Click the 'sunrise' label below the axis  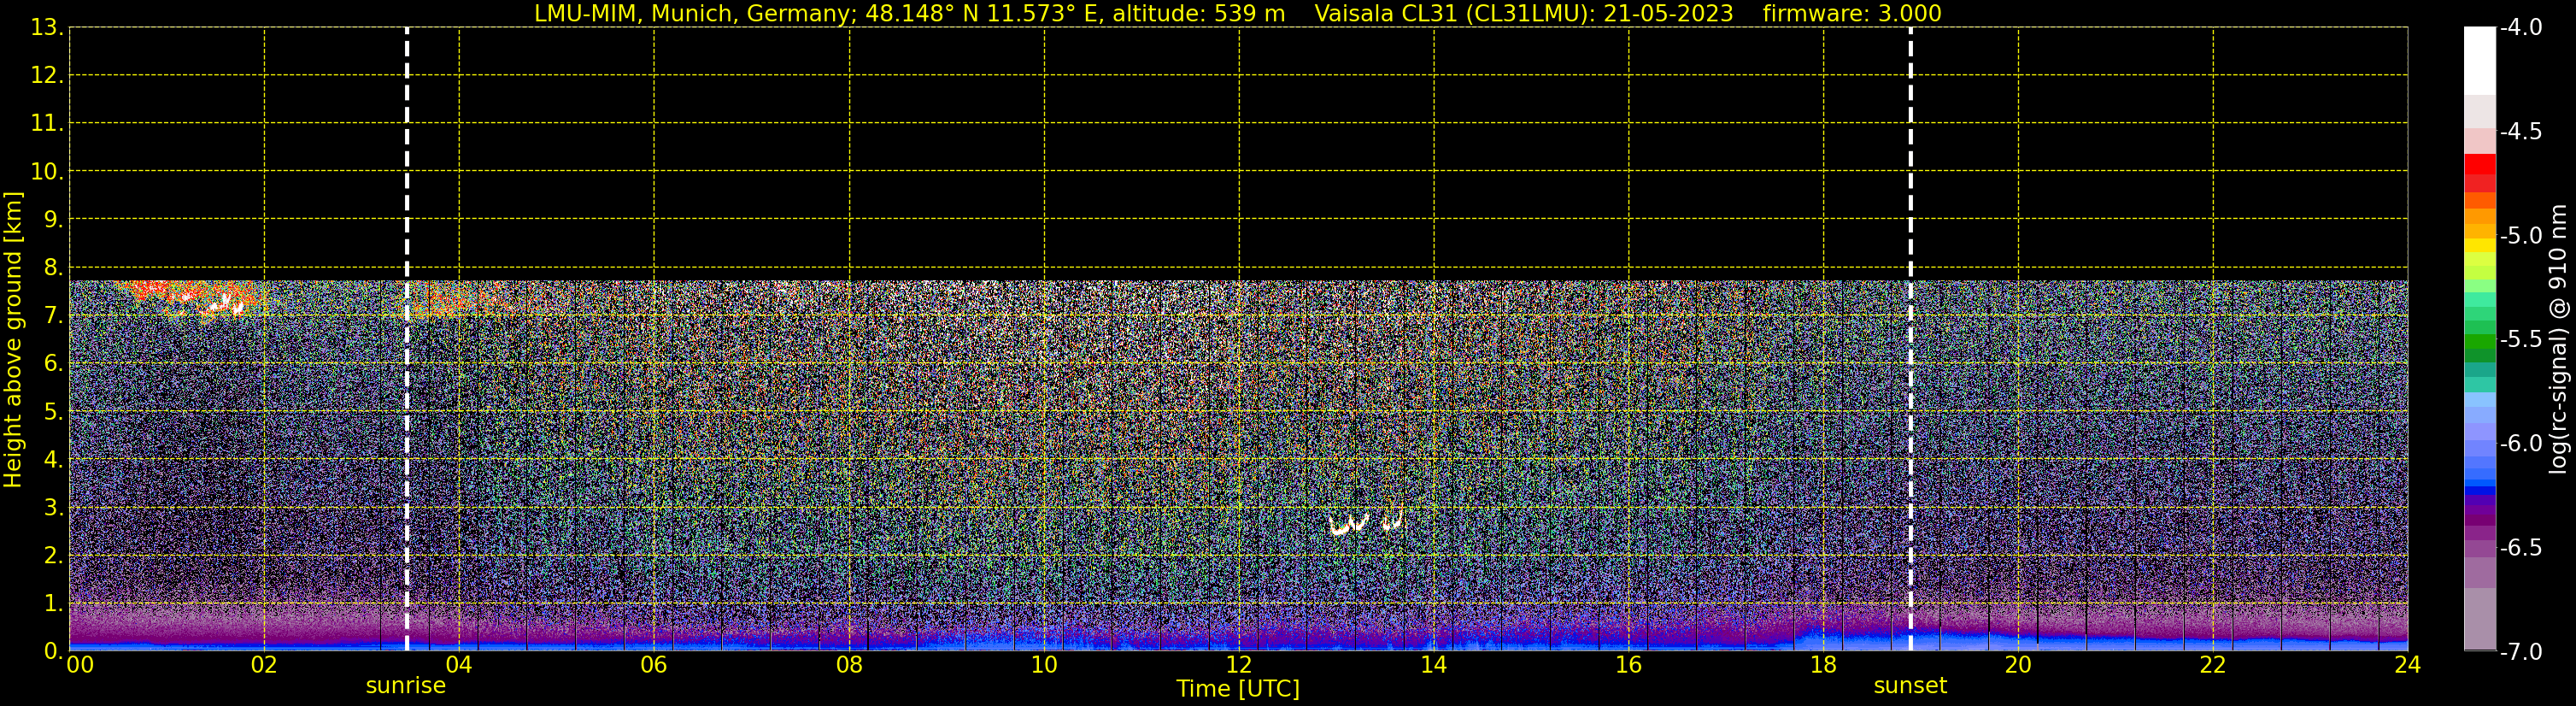pyautogui.click(x=406, y=686)
